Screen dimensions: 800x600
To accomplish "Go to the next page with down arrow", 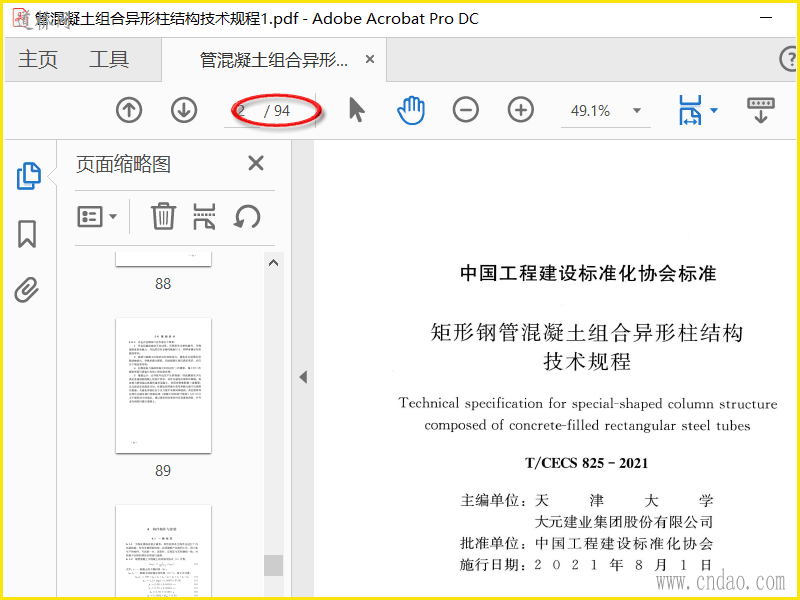I will [x=184, y=110].
